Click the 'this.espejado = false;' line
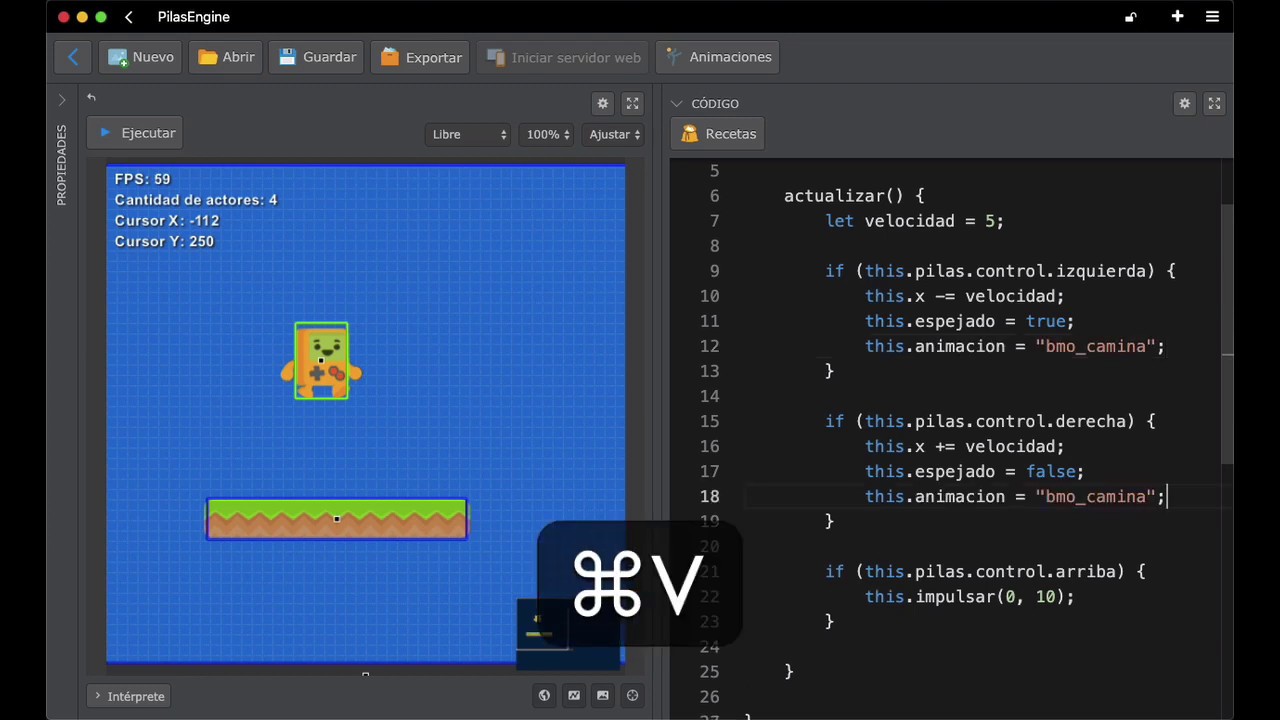The height and width of the screenshot is (720, 1280). [974, 471]
